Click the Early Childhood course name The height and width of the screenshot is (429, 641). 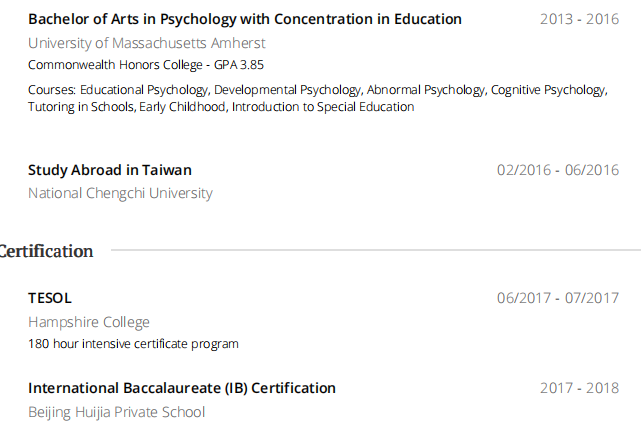coord(183,107)
